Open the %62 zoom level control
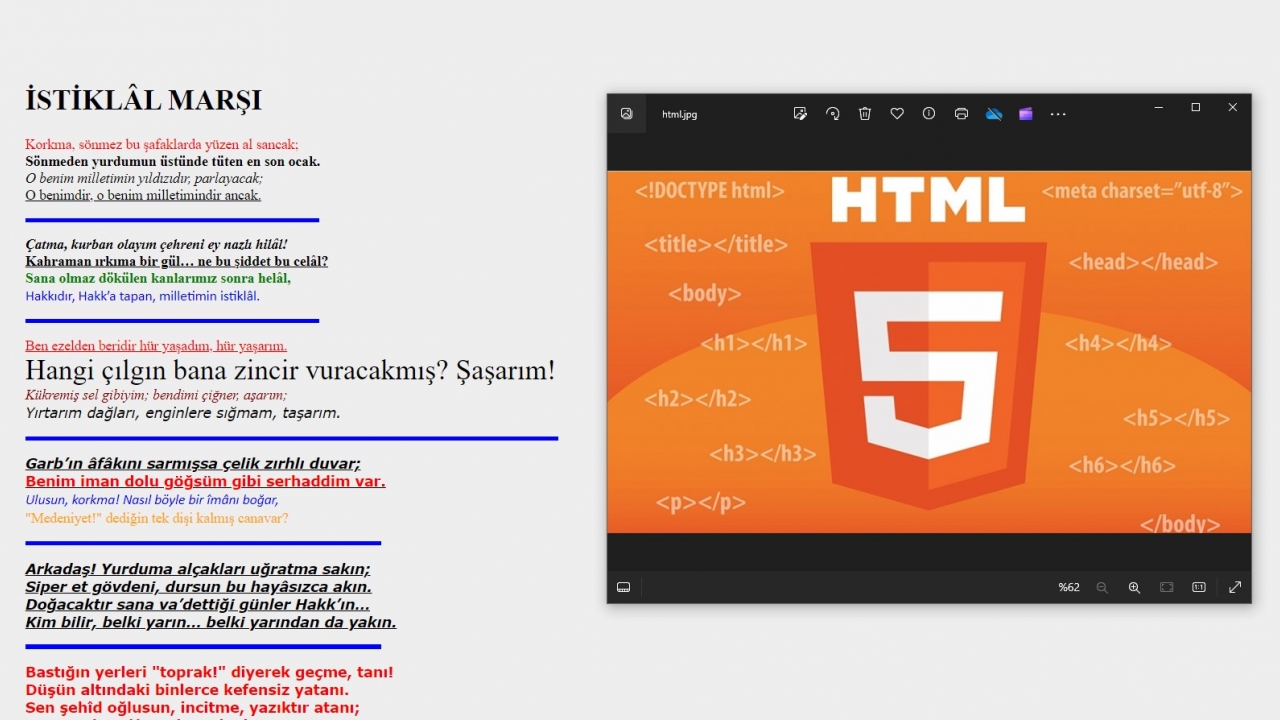 point(1069,587)
